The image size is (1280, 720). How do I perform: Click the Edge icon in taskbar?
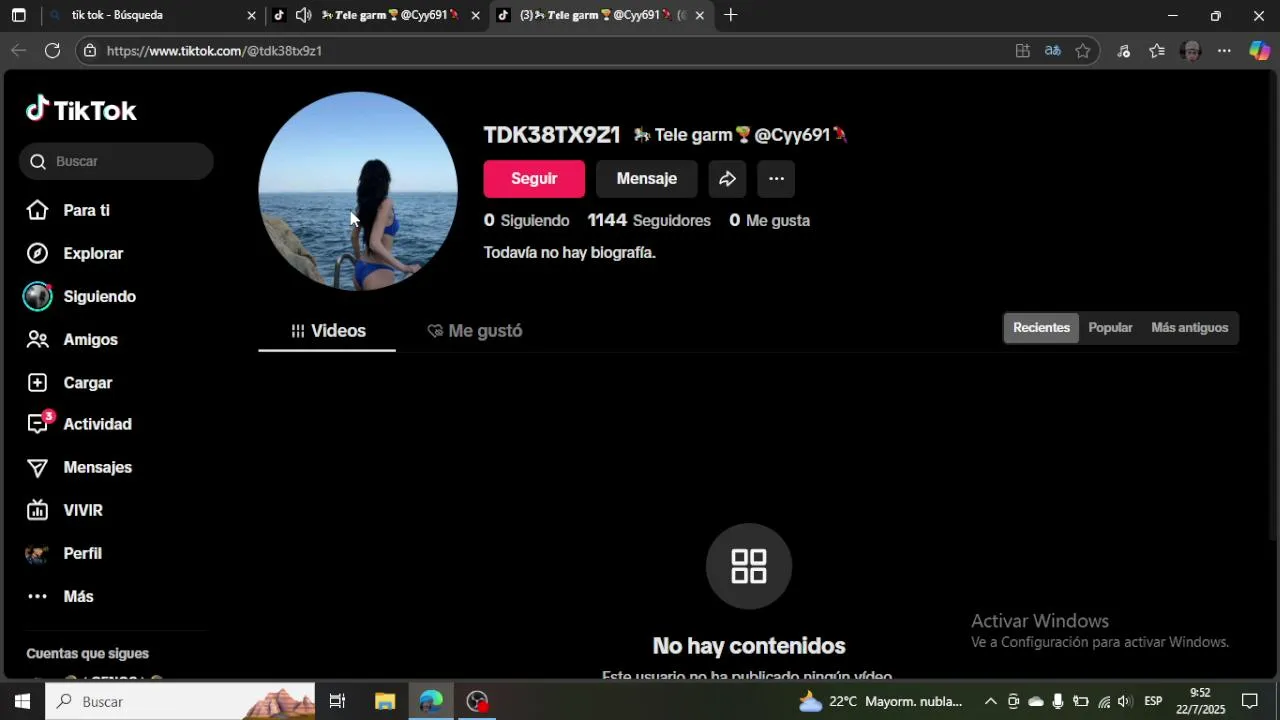click(431, 701)
